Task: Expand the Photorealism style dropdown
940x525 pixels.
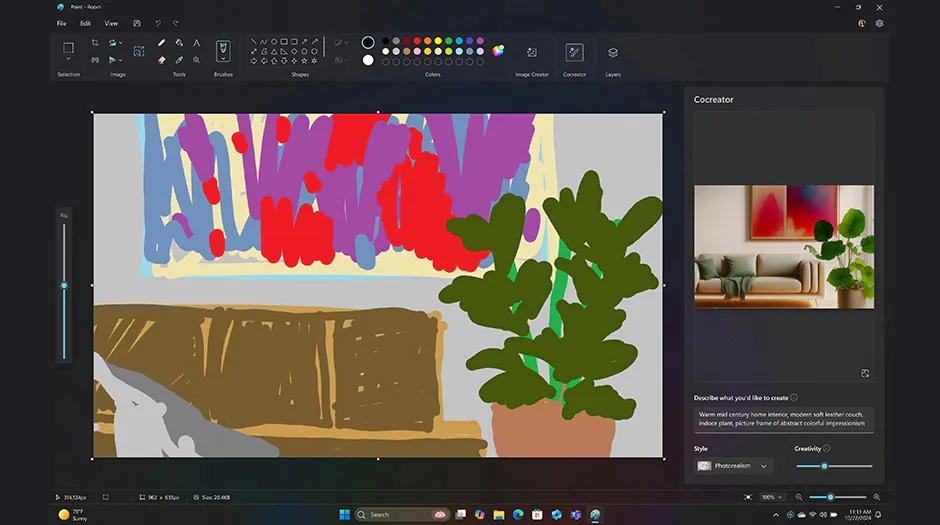Action: 735,466
